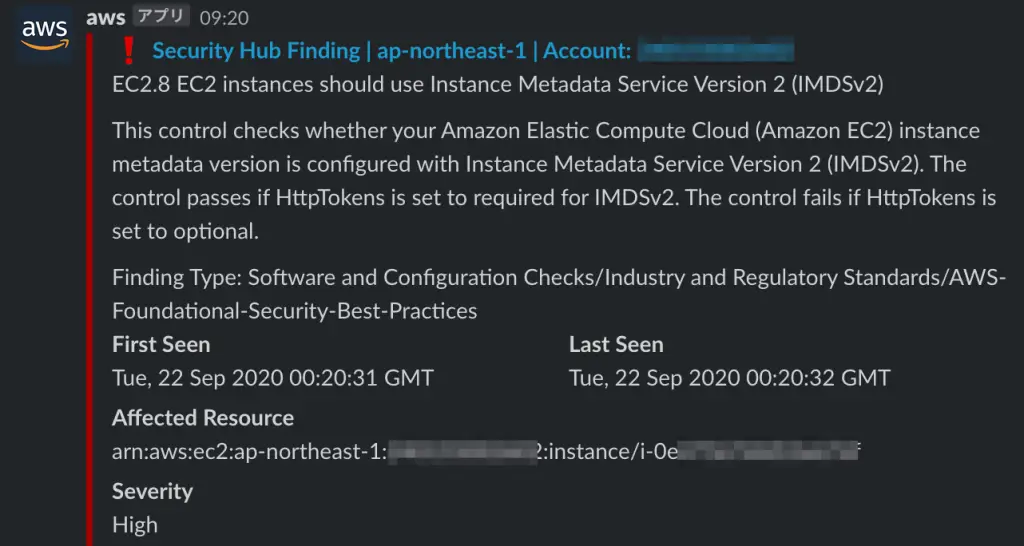Click the EC2.8 IMDSv2 finding headline
The height and width of the screenshot is (546, 1024).
[498, 85]
